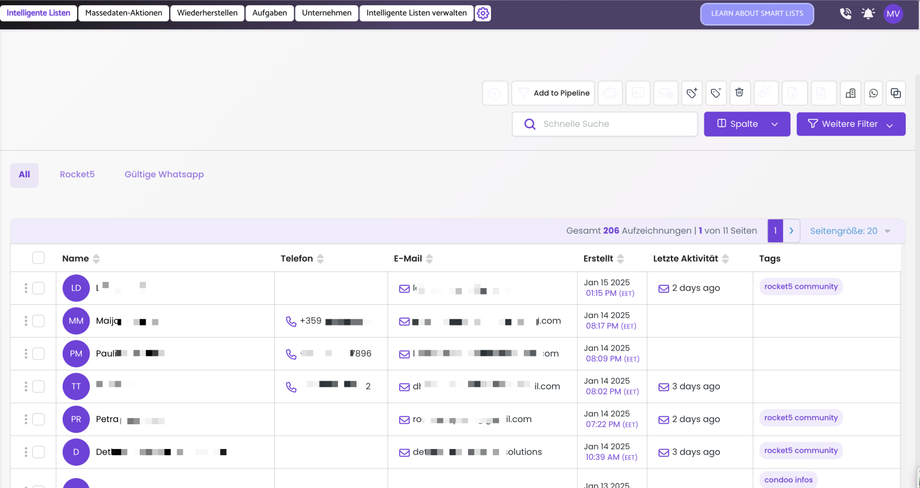Click Learn About Smart Lists button

click(x=757, y=14)
